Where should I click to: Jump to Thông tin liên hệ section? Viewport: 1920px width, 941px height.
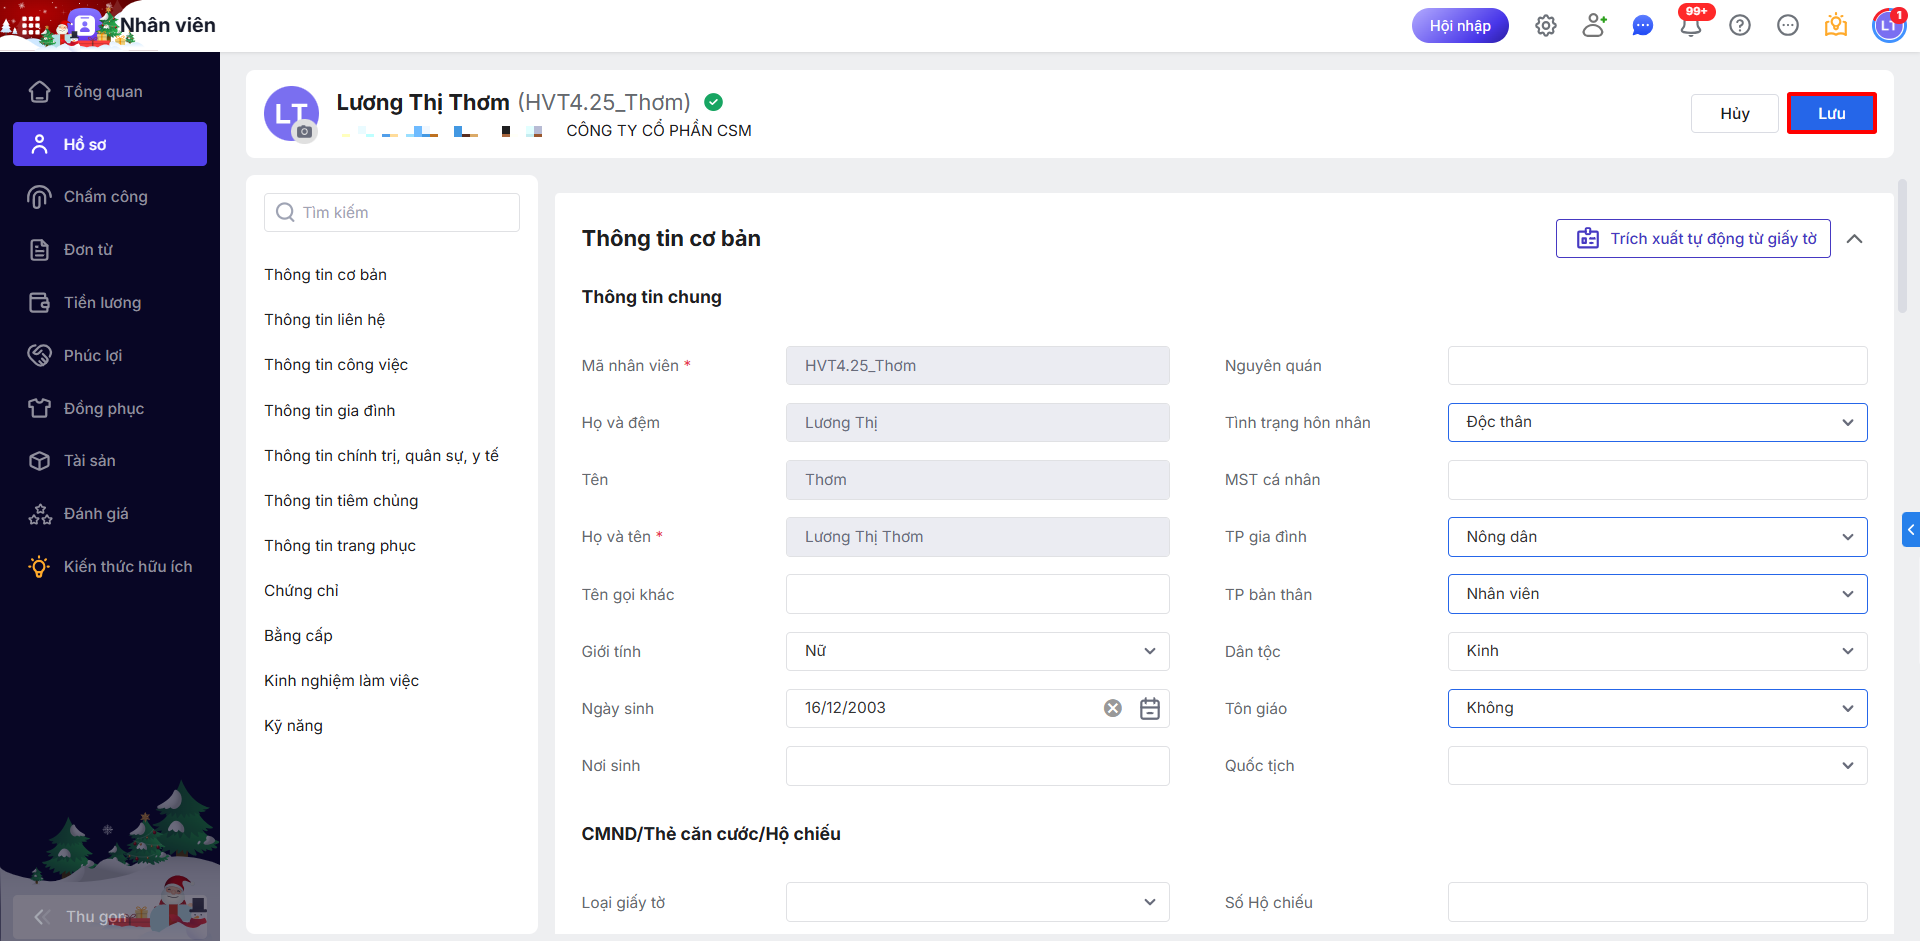pyautogui.click(x=325, y=320)
